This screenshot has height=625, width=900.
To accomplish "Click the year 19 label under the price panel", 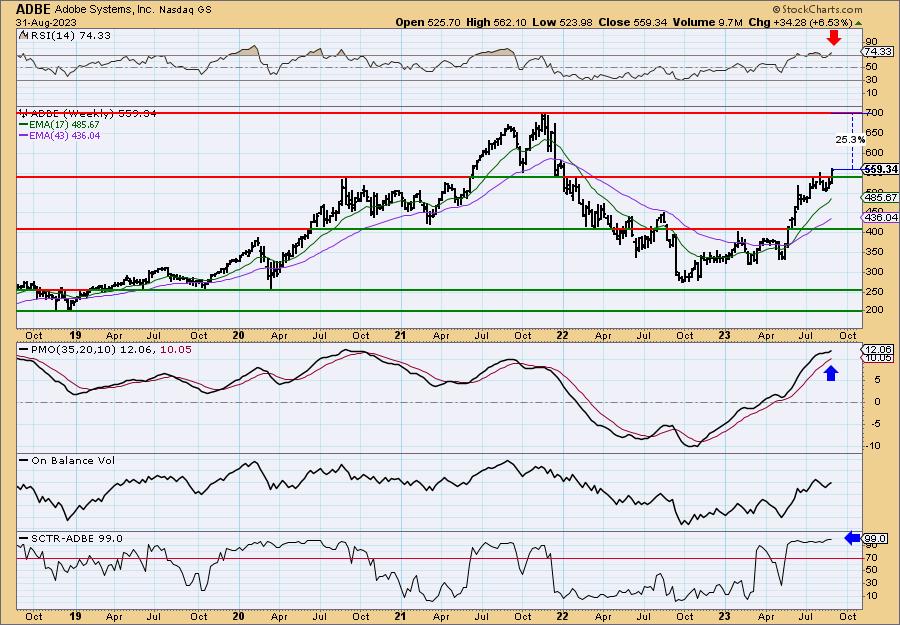I will (x=75, y=335).
